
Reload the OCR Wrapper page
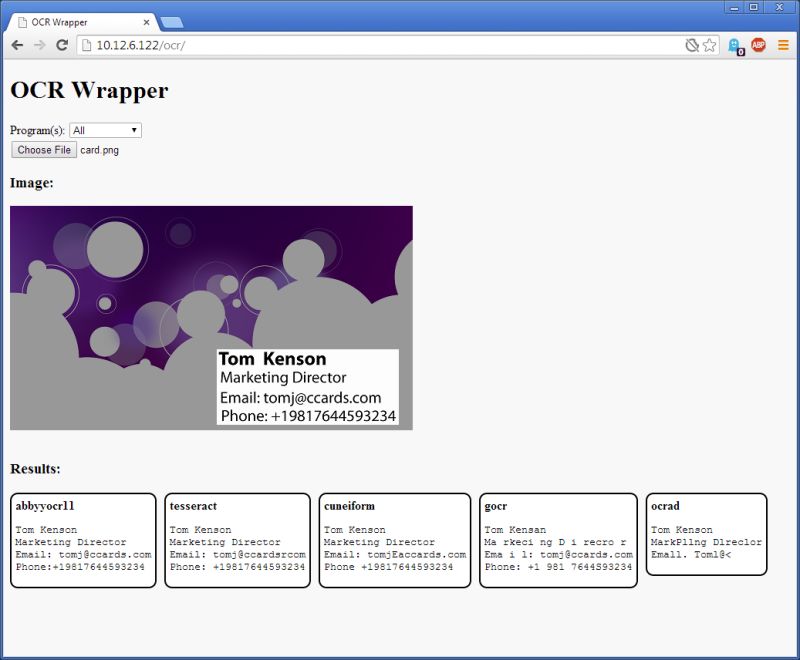tap(63, 44)
